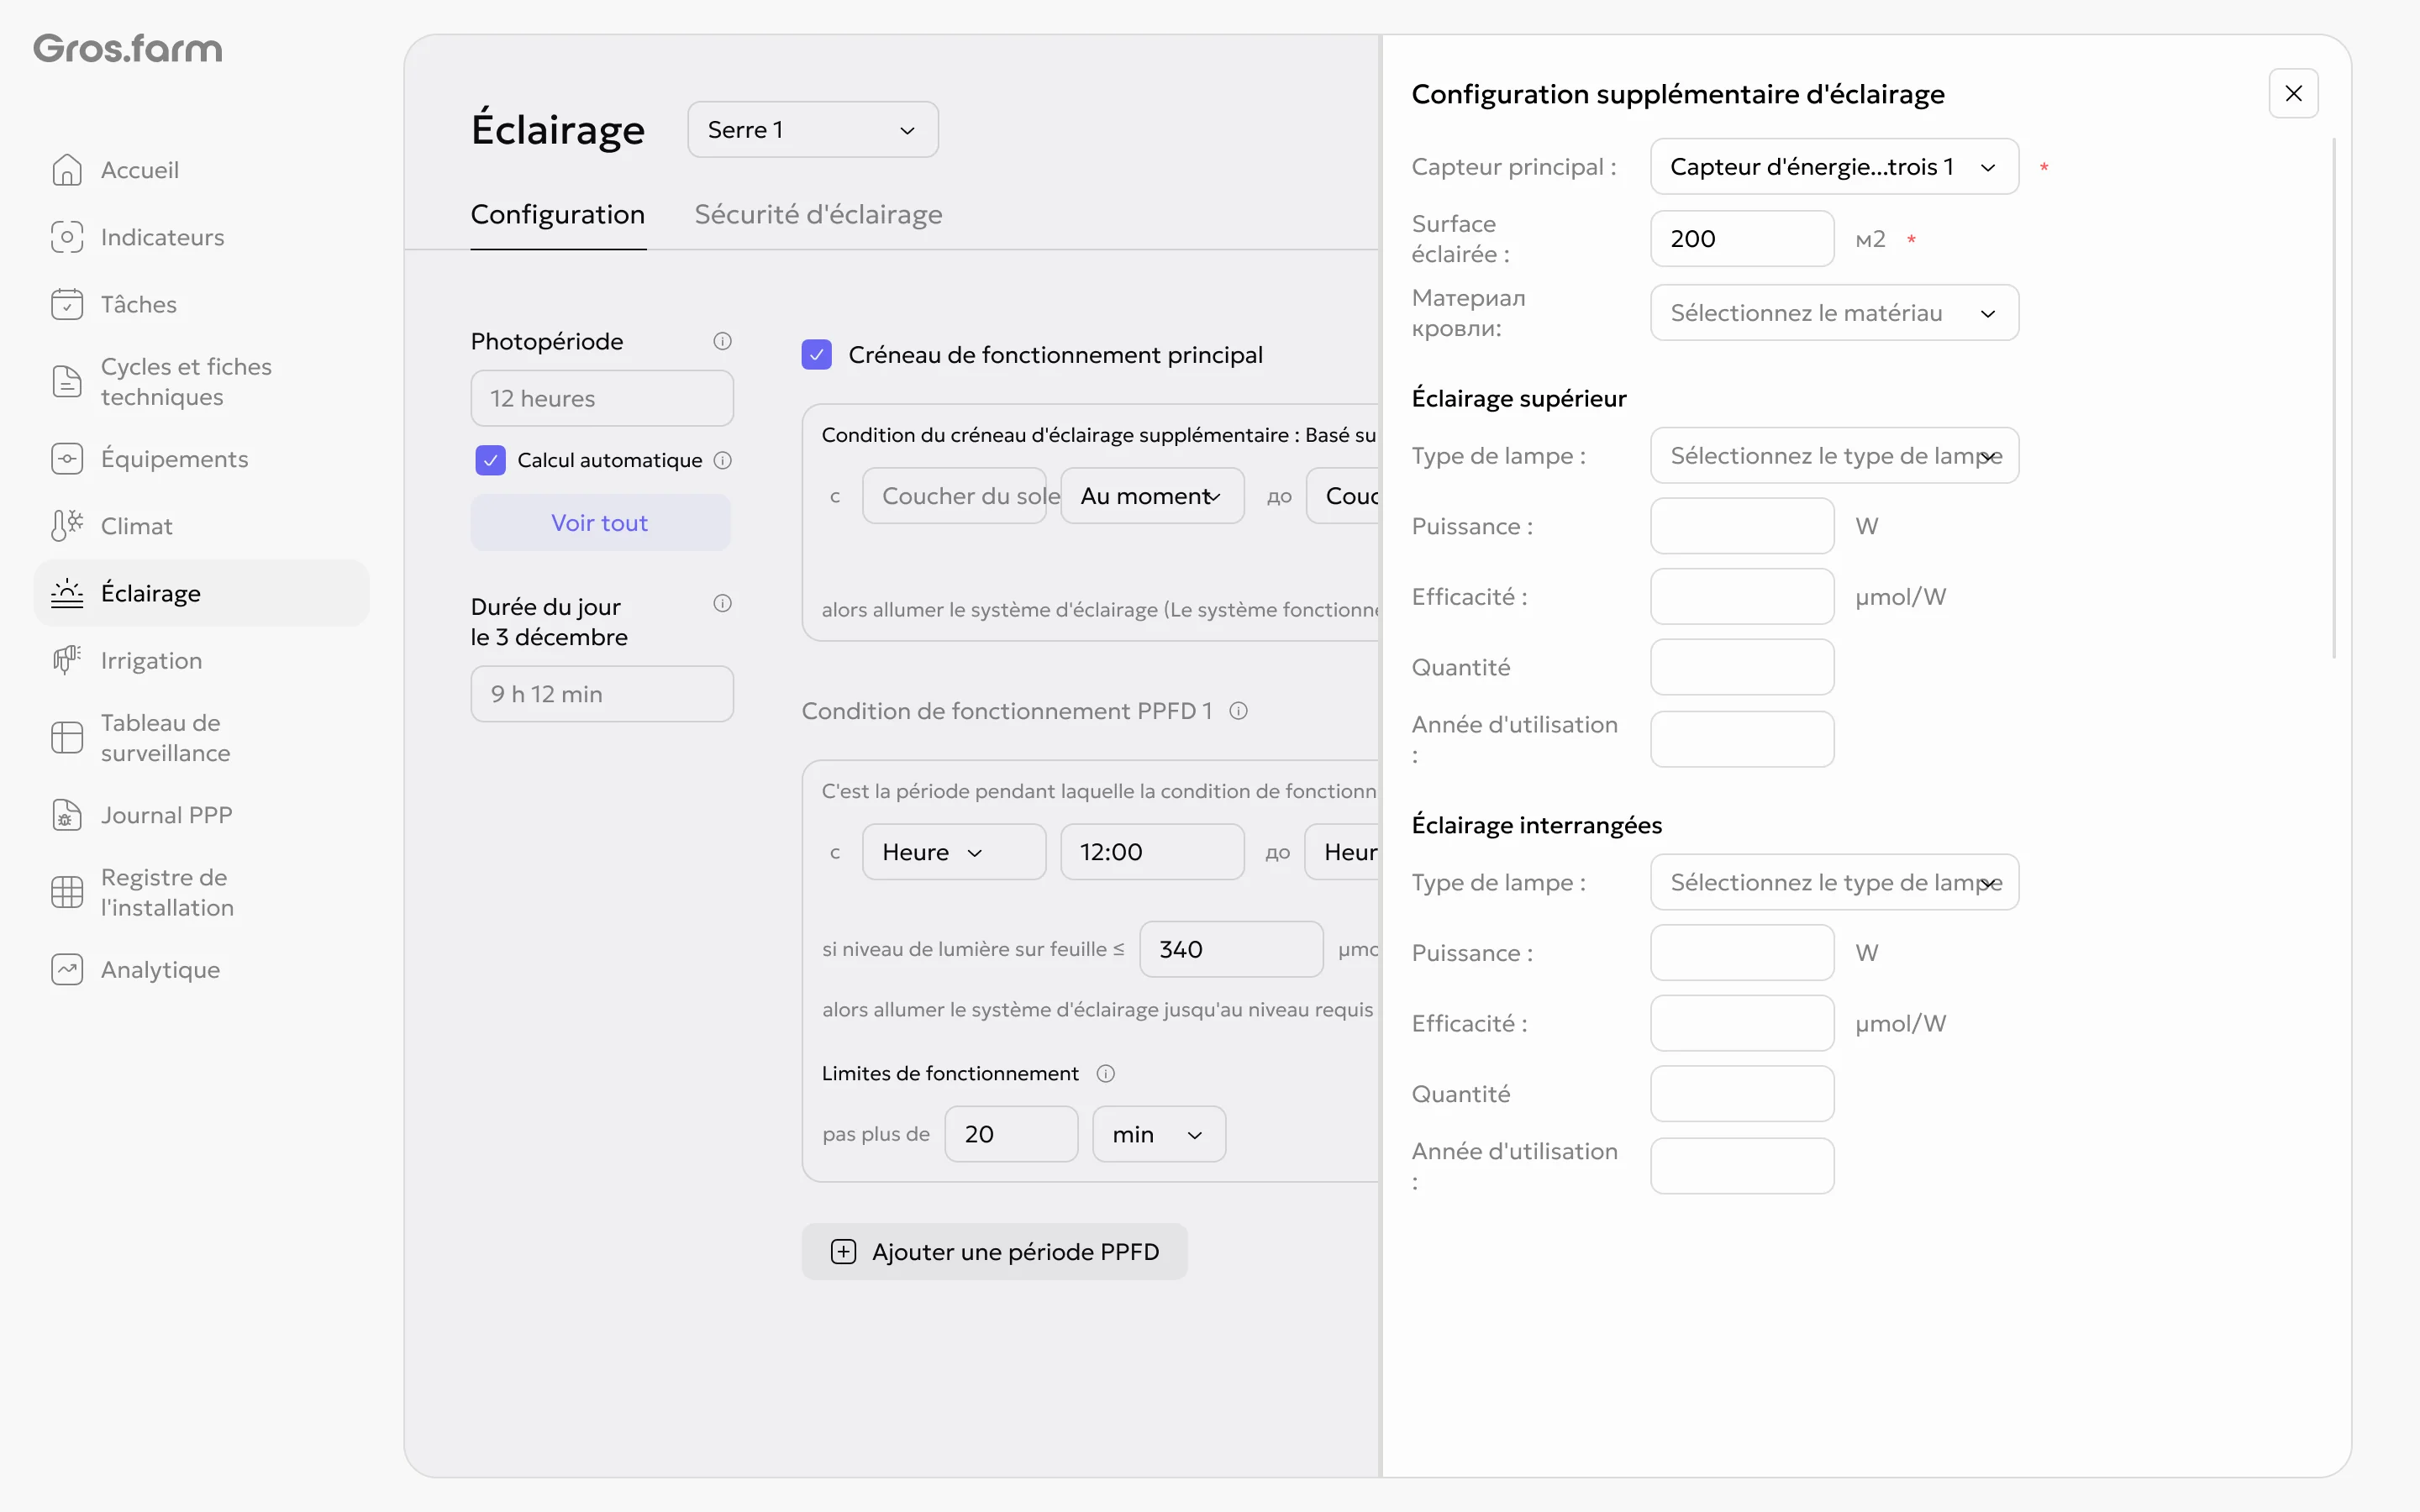The image size is (2420, 1512).
Task: Uncheck Créneau de fonctionnement principal
Action: 816,355
